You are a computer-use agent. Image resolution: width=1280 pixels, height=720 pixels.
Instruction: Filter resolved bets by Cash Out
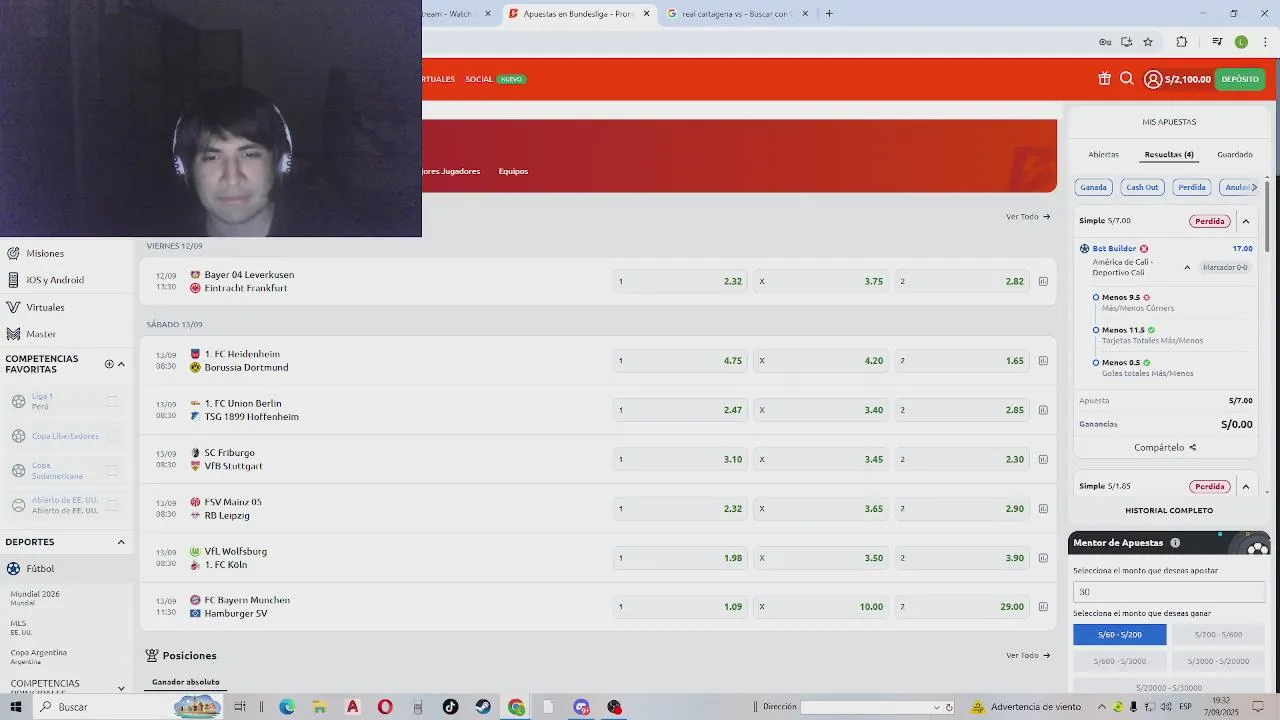click(1142, 187)
